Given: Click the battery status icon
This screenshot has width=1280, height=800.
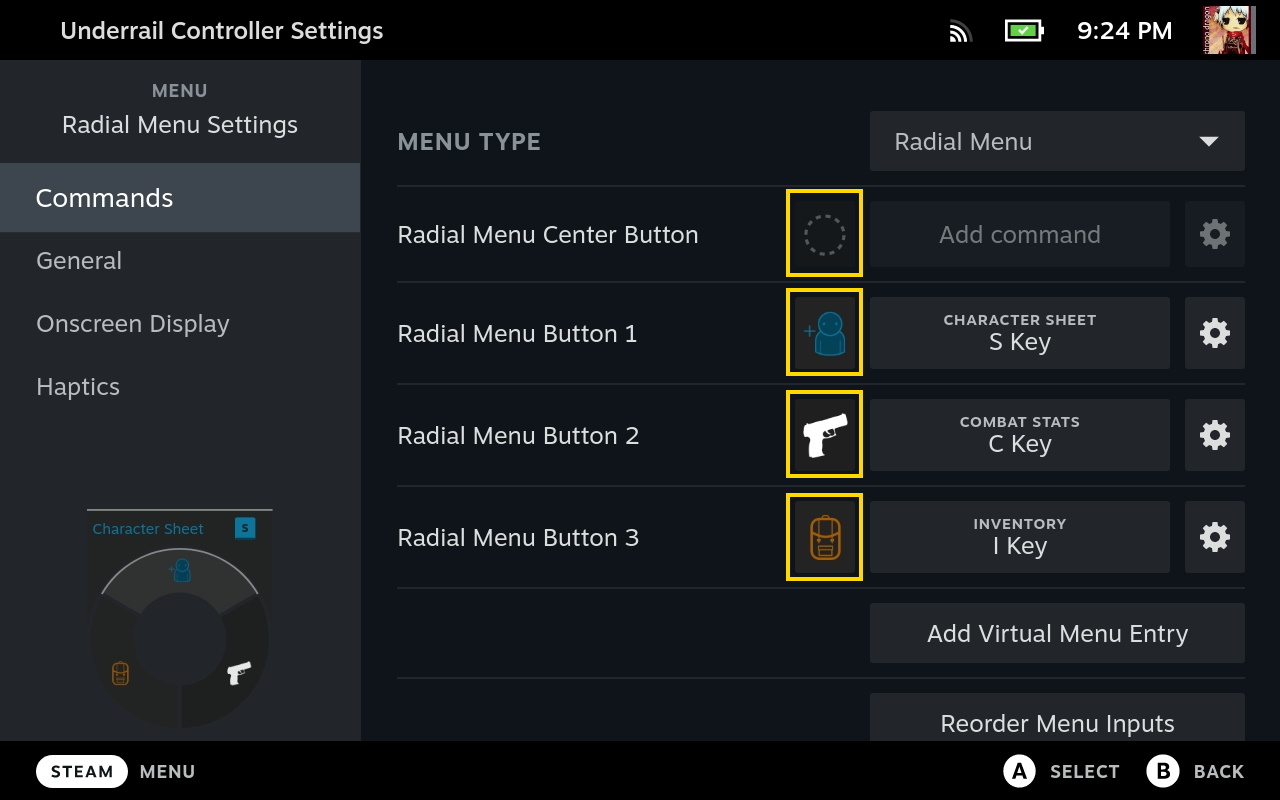Looking at the screenshot, I should [1024, 31].
